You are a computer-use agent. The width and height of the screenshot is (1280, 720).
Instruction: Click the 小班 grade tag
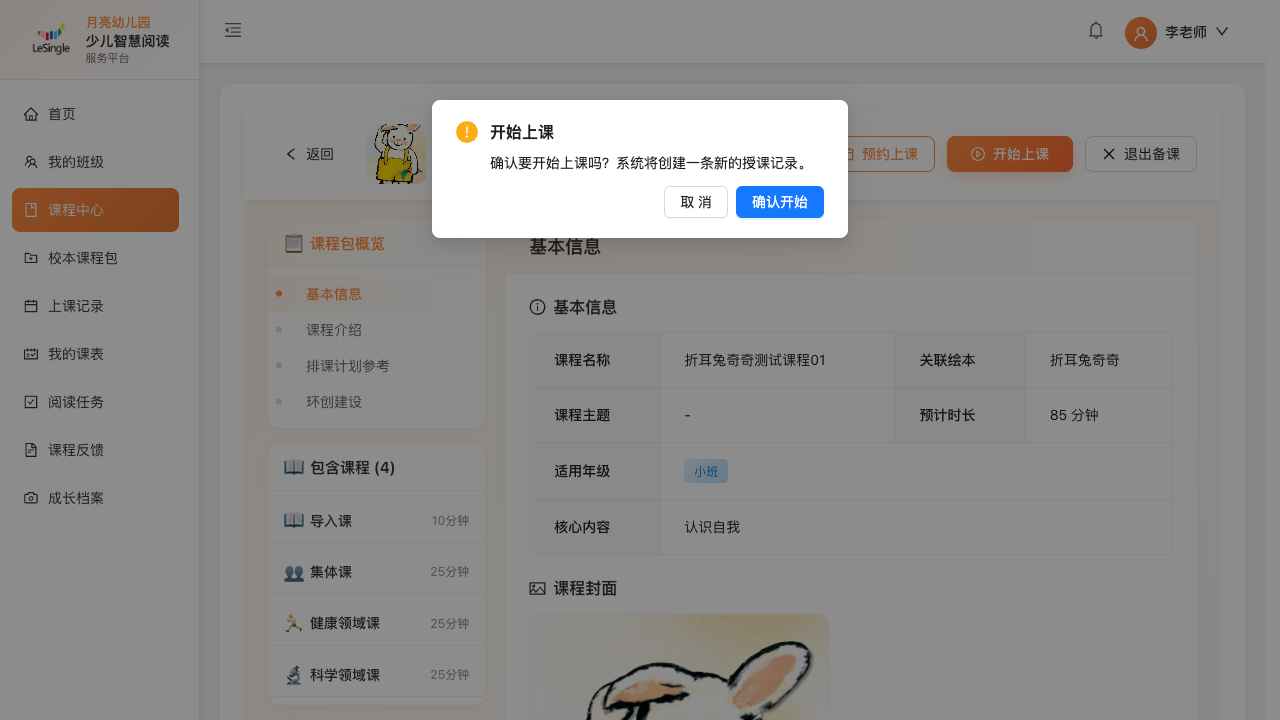(x=705, y=472)
